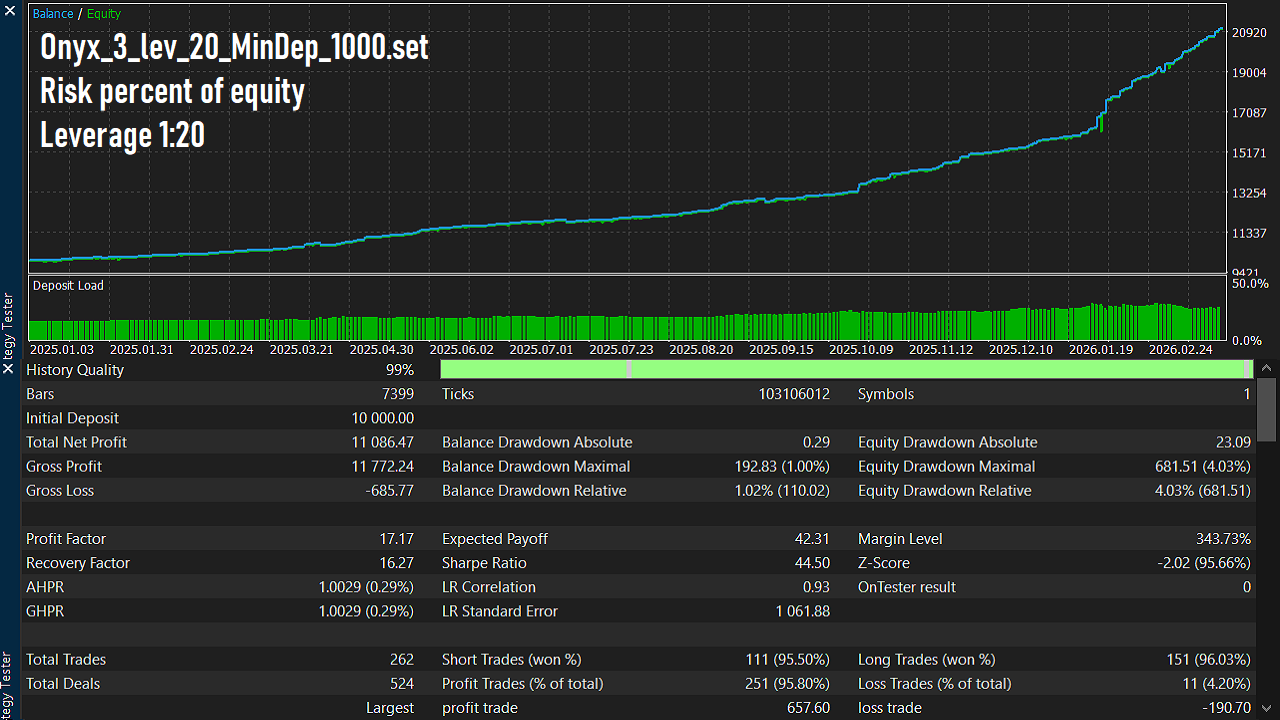
Task: Click the Total Net Profit label
Action: point(76,442)
